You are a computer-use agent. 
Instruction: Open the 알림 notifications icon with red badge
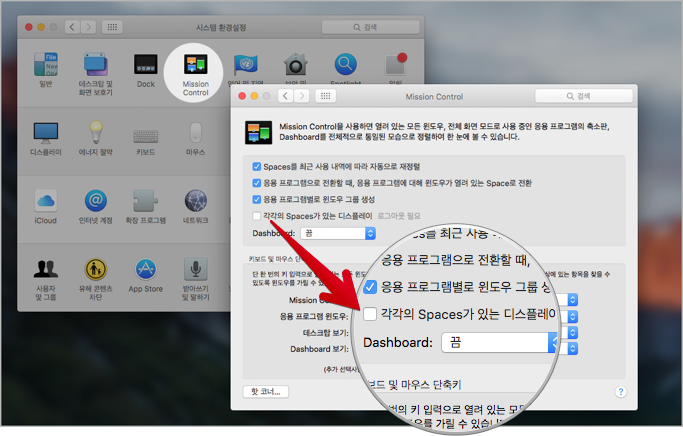pos(396,64)
